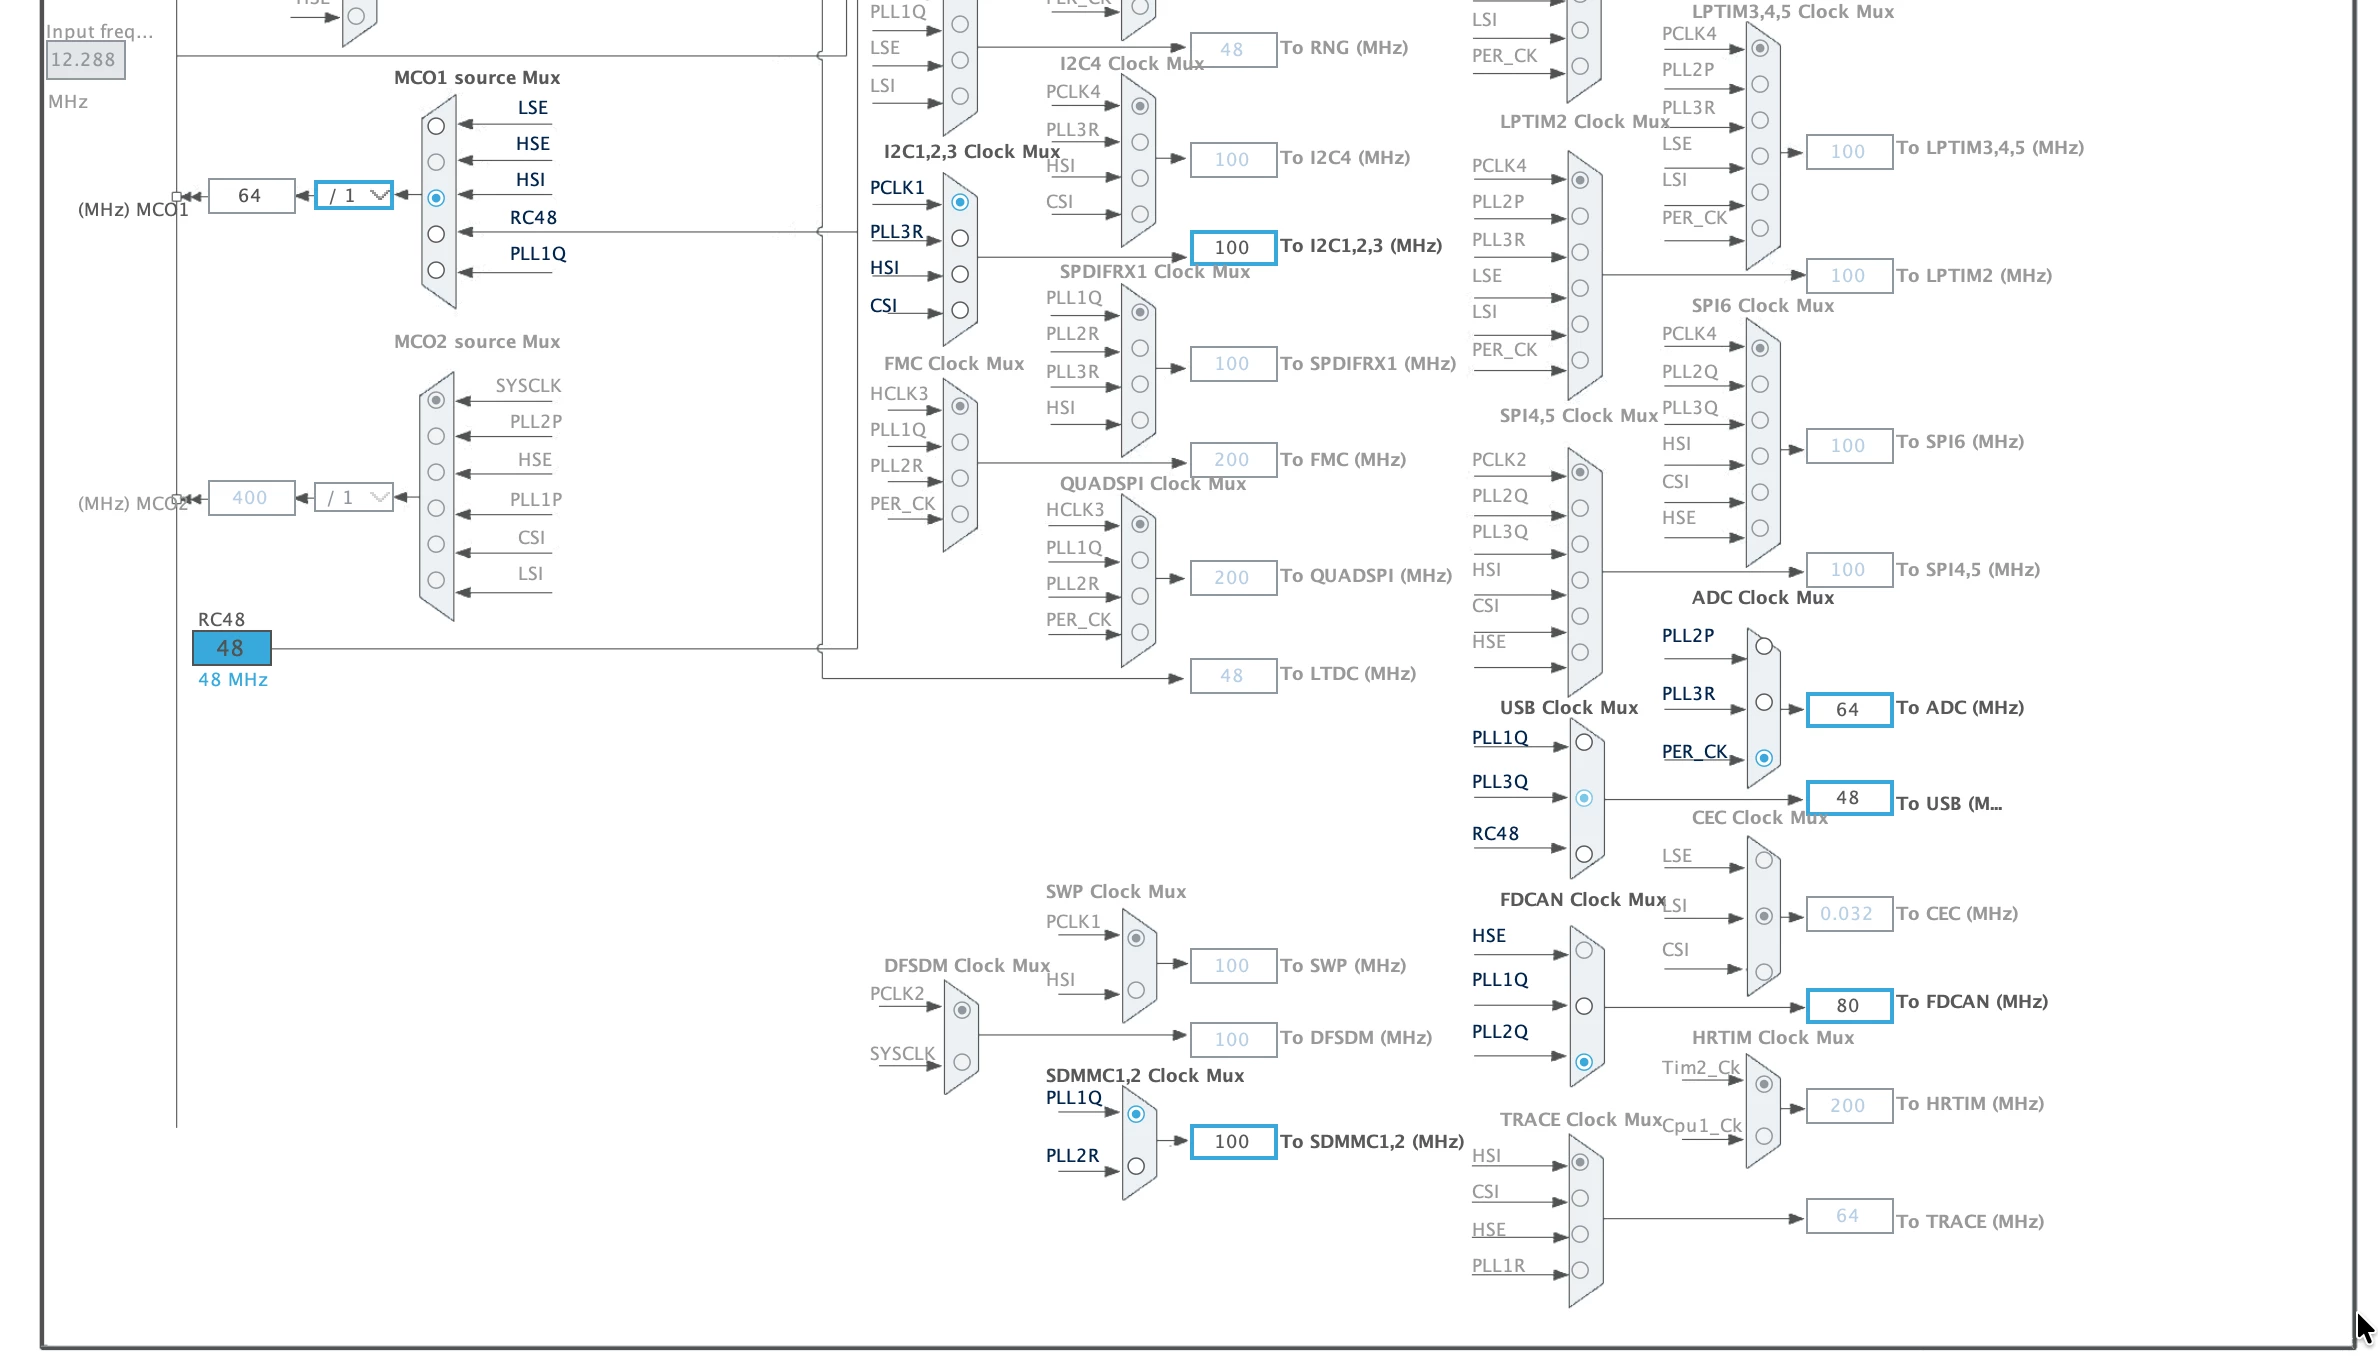Click the To LTDC frequency field
The height and width of the screenshot is (1372, 2378).
tap(1233, 676)
